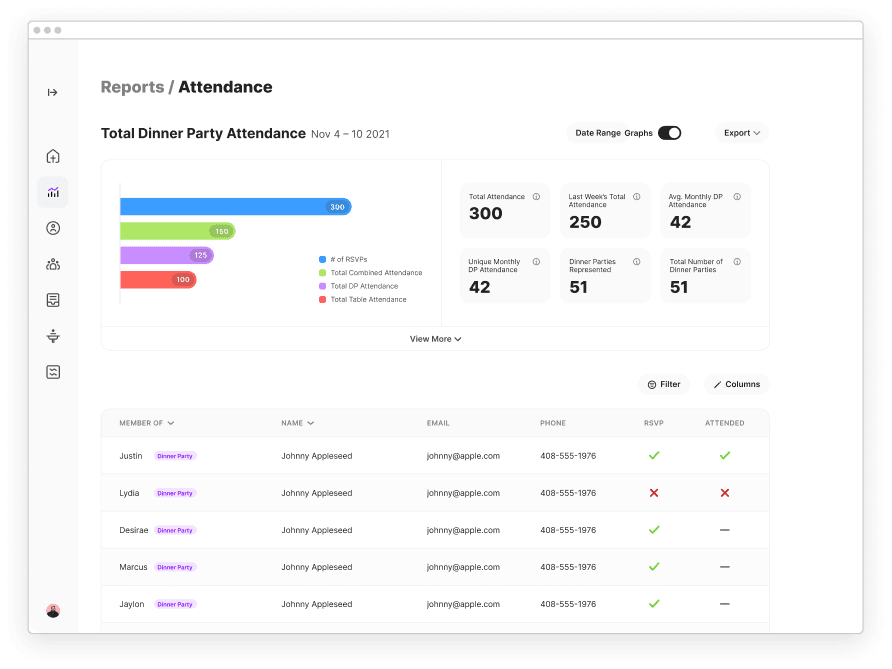Select the Reports chart icon in sidebar
The height and width of the screenshot is (669, 892).
pyautogui.click(x=53, y=192)
